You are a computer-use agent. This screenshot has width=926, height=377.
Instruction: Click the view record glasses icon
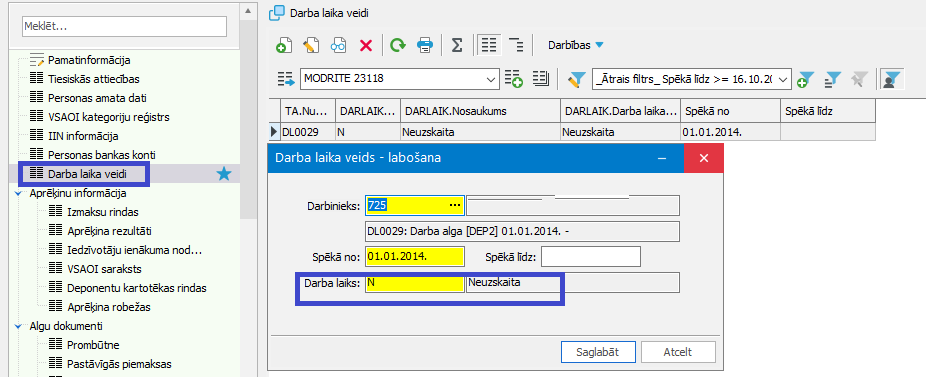[x=338, y=46]
